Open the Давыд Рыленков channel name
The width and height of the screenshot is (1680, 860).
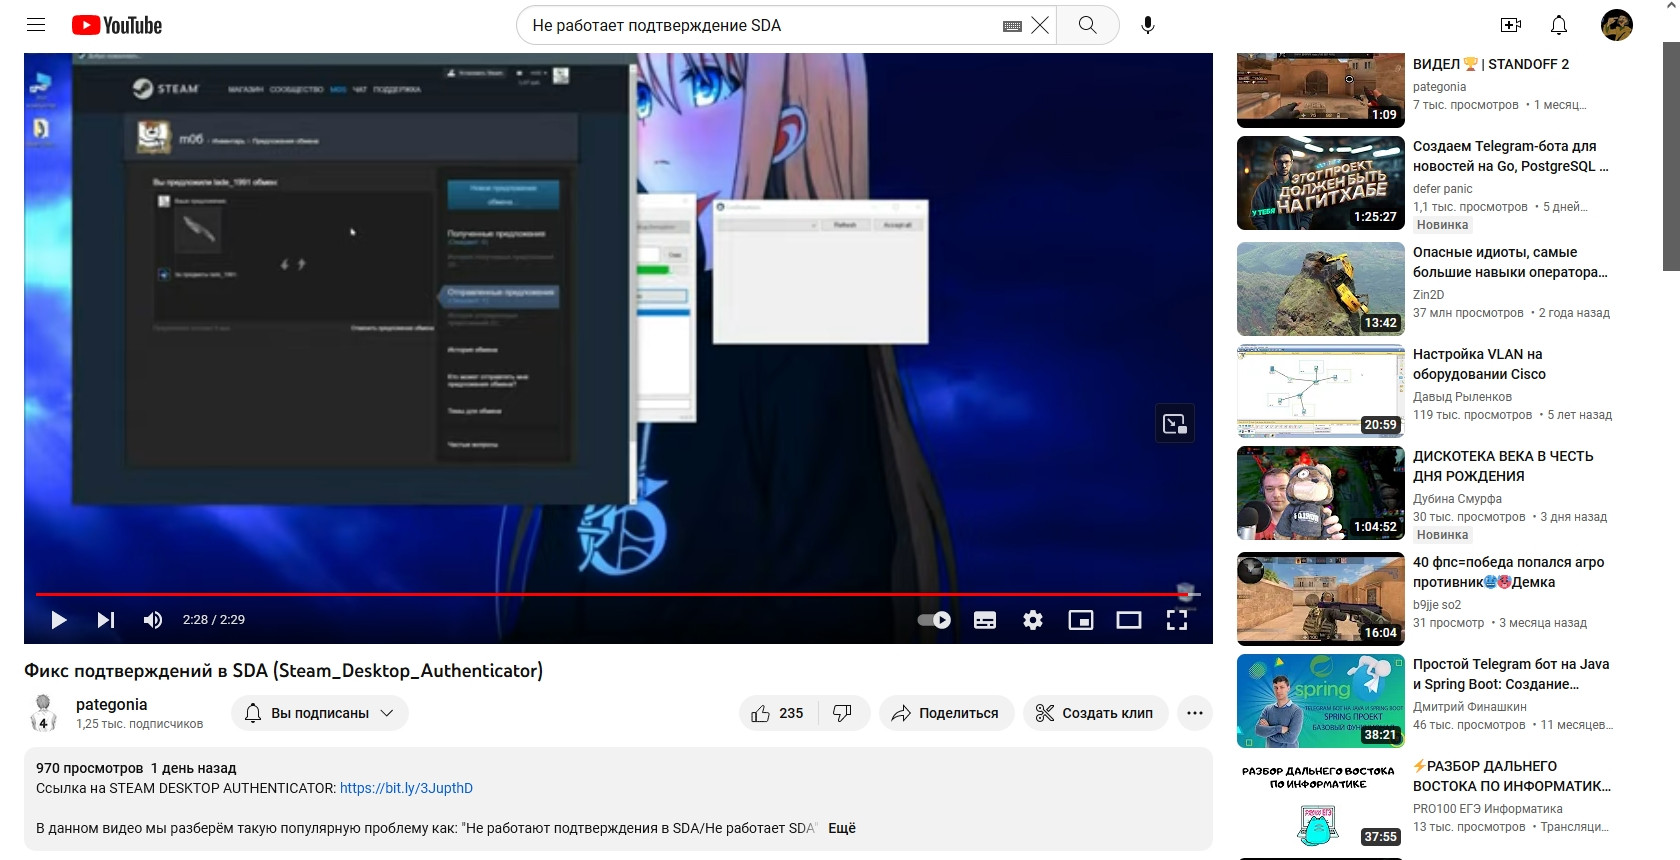point(1462,397)
